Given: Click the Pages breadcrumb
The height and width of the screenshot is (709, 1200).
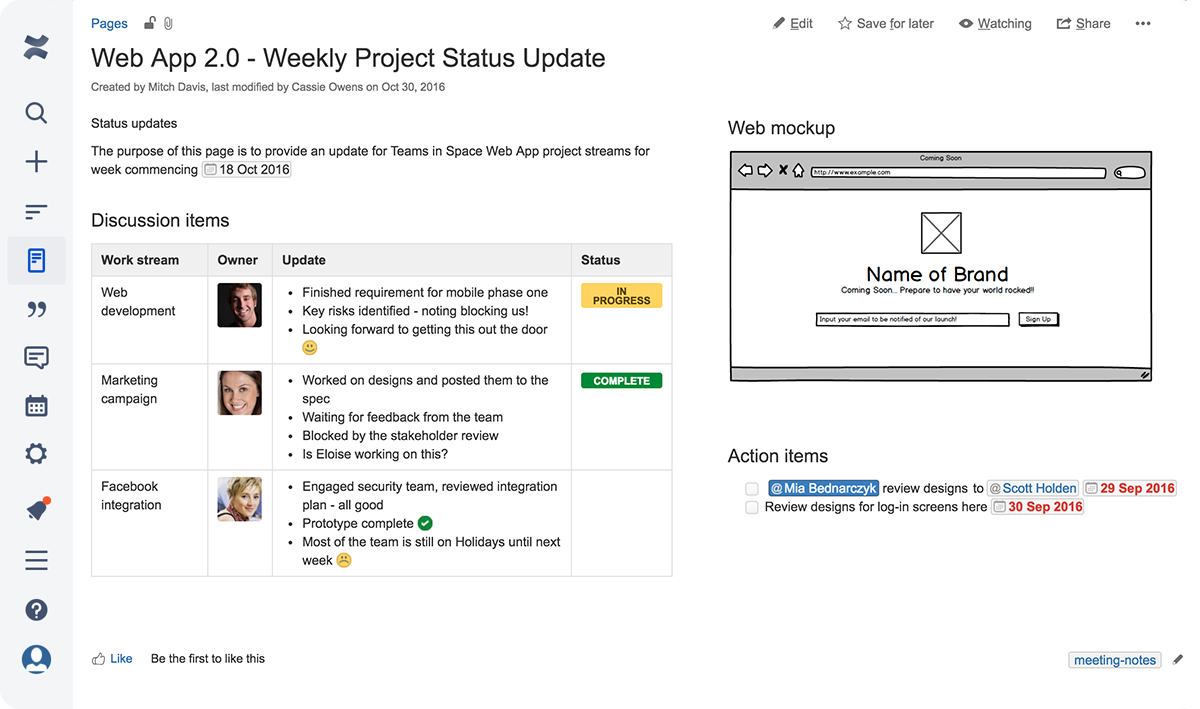Looking at the screenshot, I should coord(109,23).
